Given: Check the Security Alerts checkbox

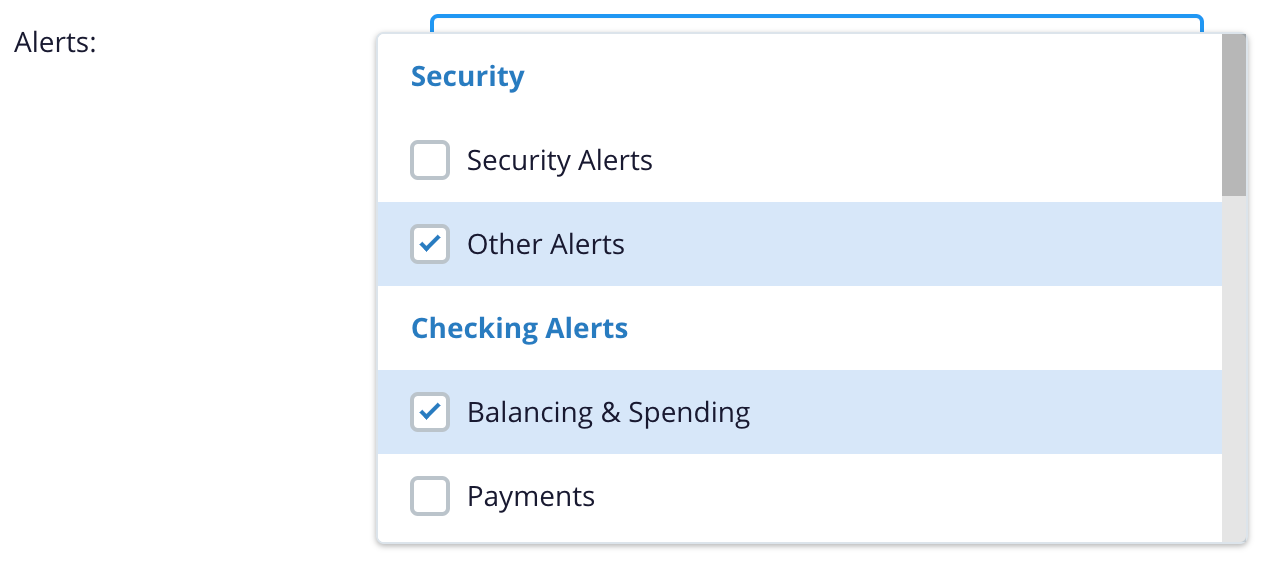Looking at the screenshot, I should click(x=430, y=160).
